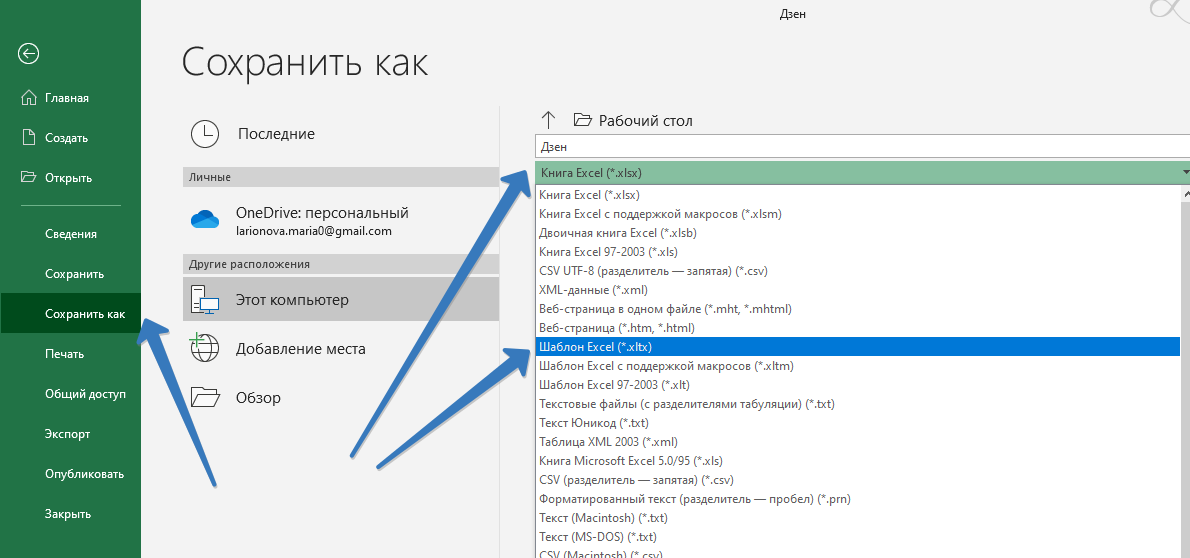Select CSV (разделитель — запятая) (*.csv) option
The height and width of the screenshot is (558, 1190).
point(858,480)
